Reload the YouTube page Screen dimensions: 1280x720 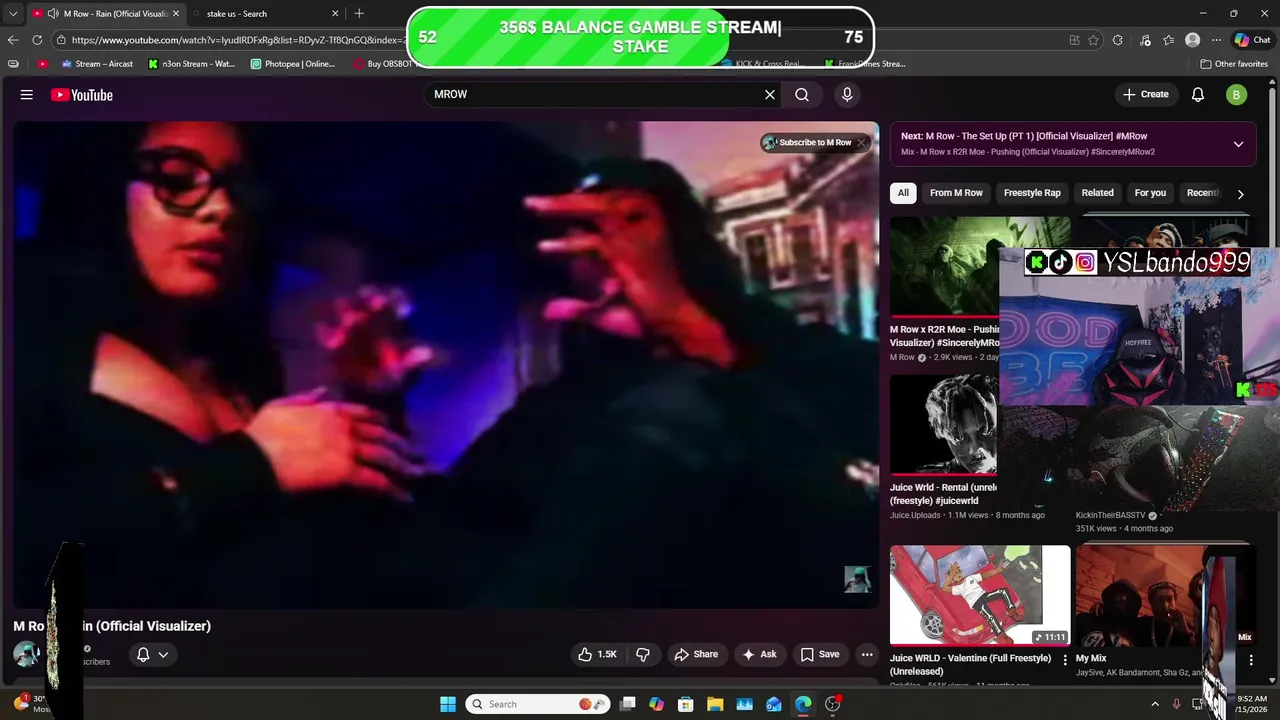pyautogui.click(x=37, y=40)
